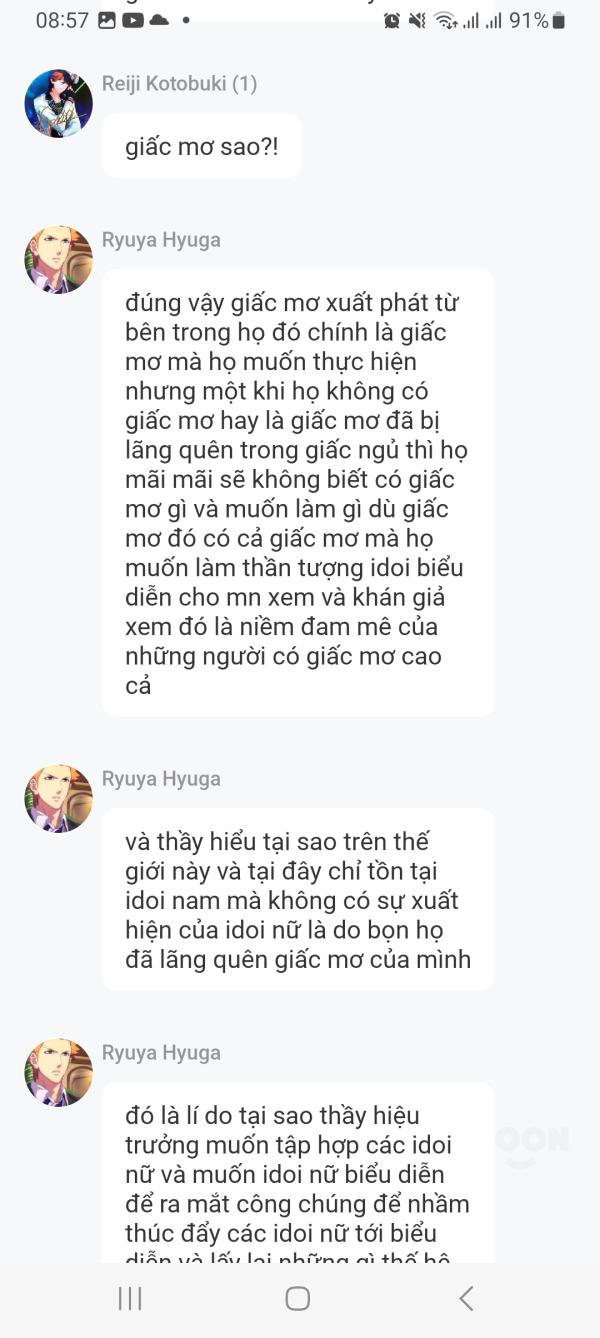The width and height of the screenshot is (600, 1338).
Task: Tap Ryuya Hyuga avatar beside "đó là lí do" message
Action: [x=58, y=1073]
